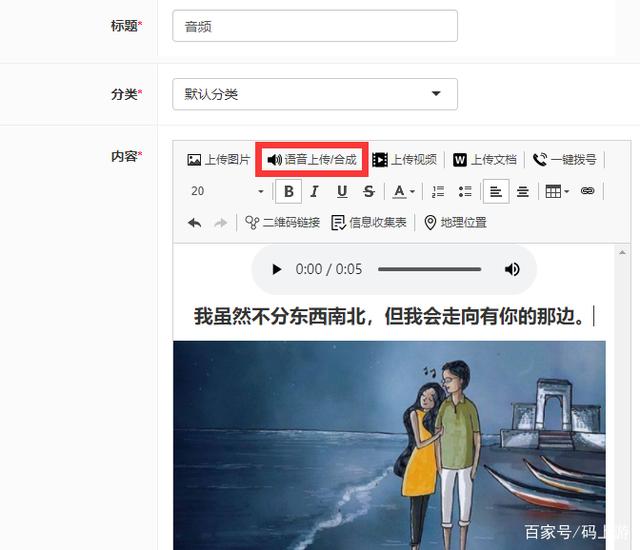The width and height of the screenshot is (640, 550).
Task: Insert a 二维码链接 QR code link
Action: coord(282,223)
